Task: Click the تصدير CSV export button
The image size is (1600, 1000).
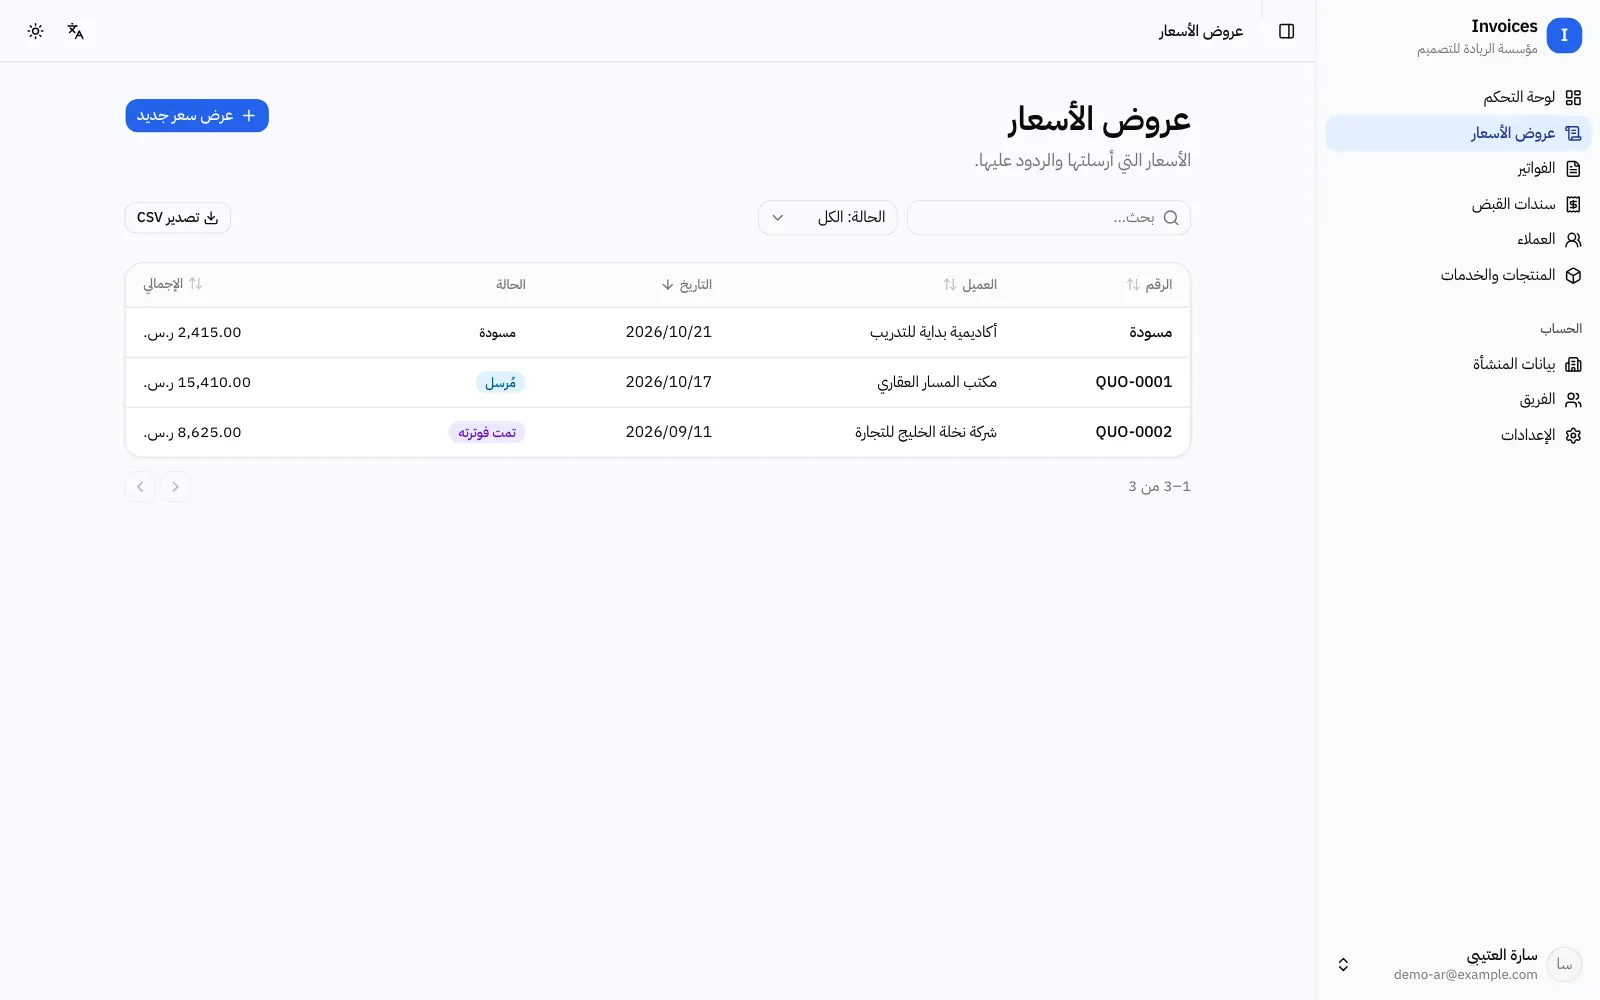Action: click(178, 218)
